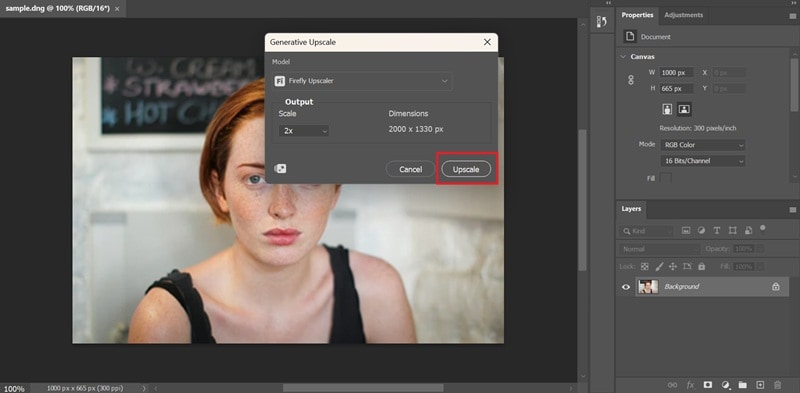Viewport: 800px width, 393px height.
Task: Open the Firefly Upscaler model dropdown
Action: point(363,81)
